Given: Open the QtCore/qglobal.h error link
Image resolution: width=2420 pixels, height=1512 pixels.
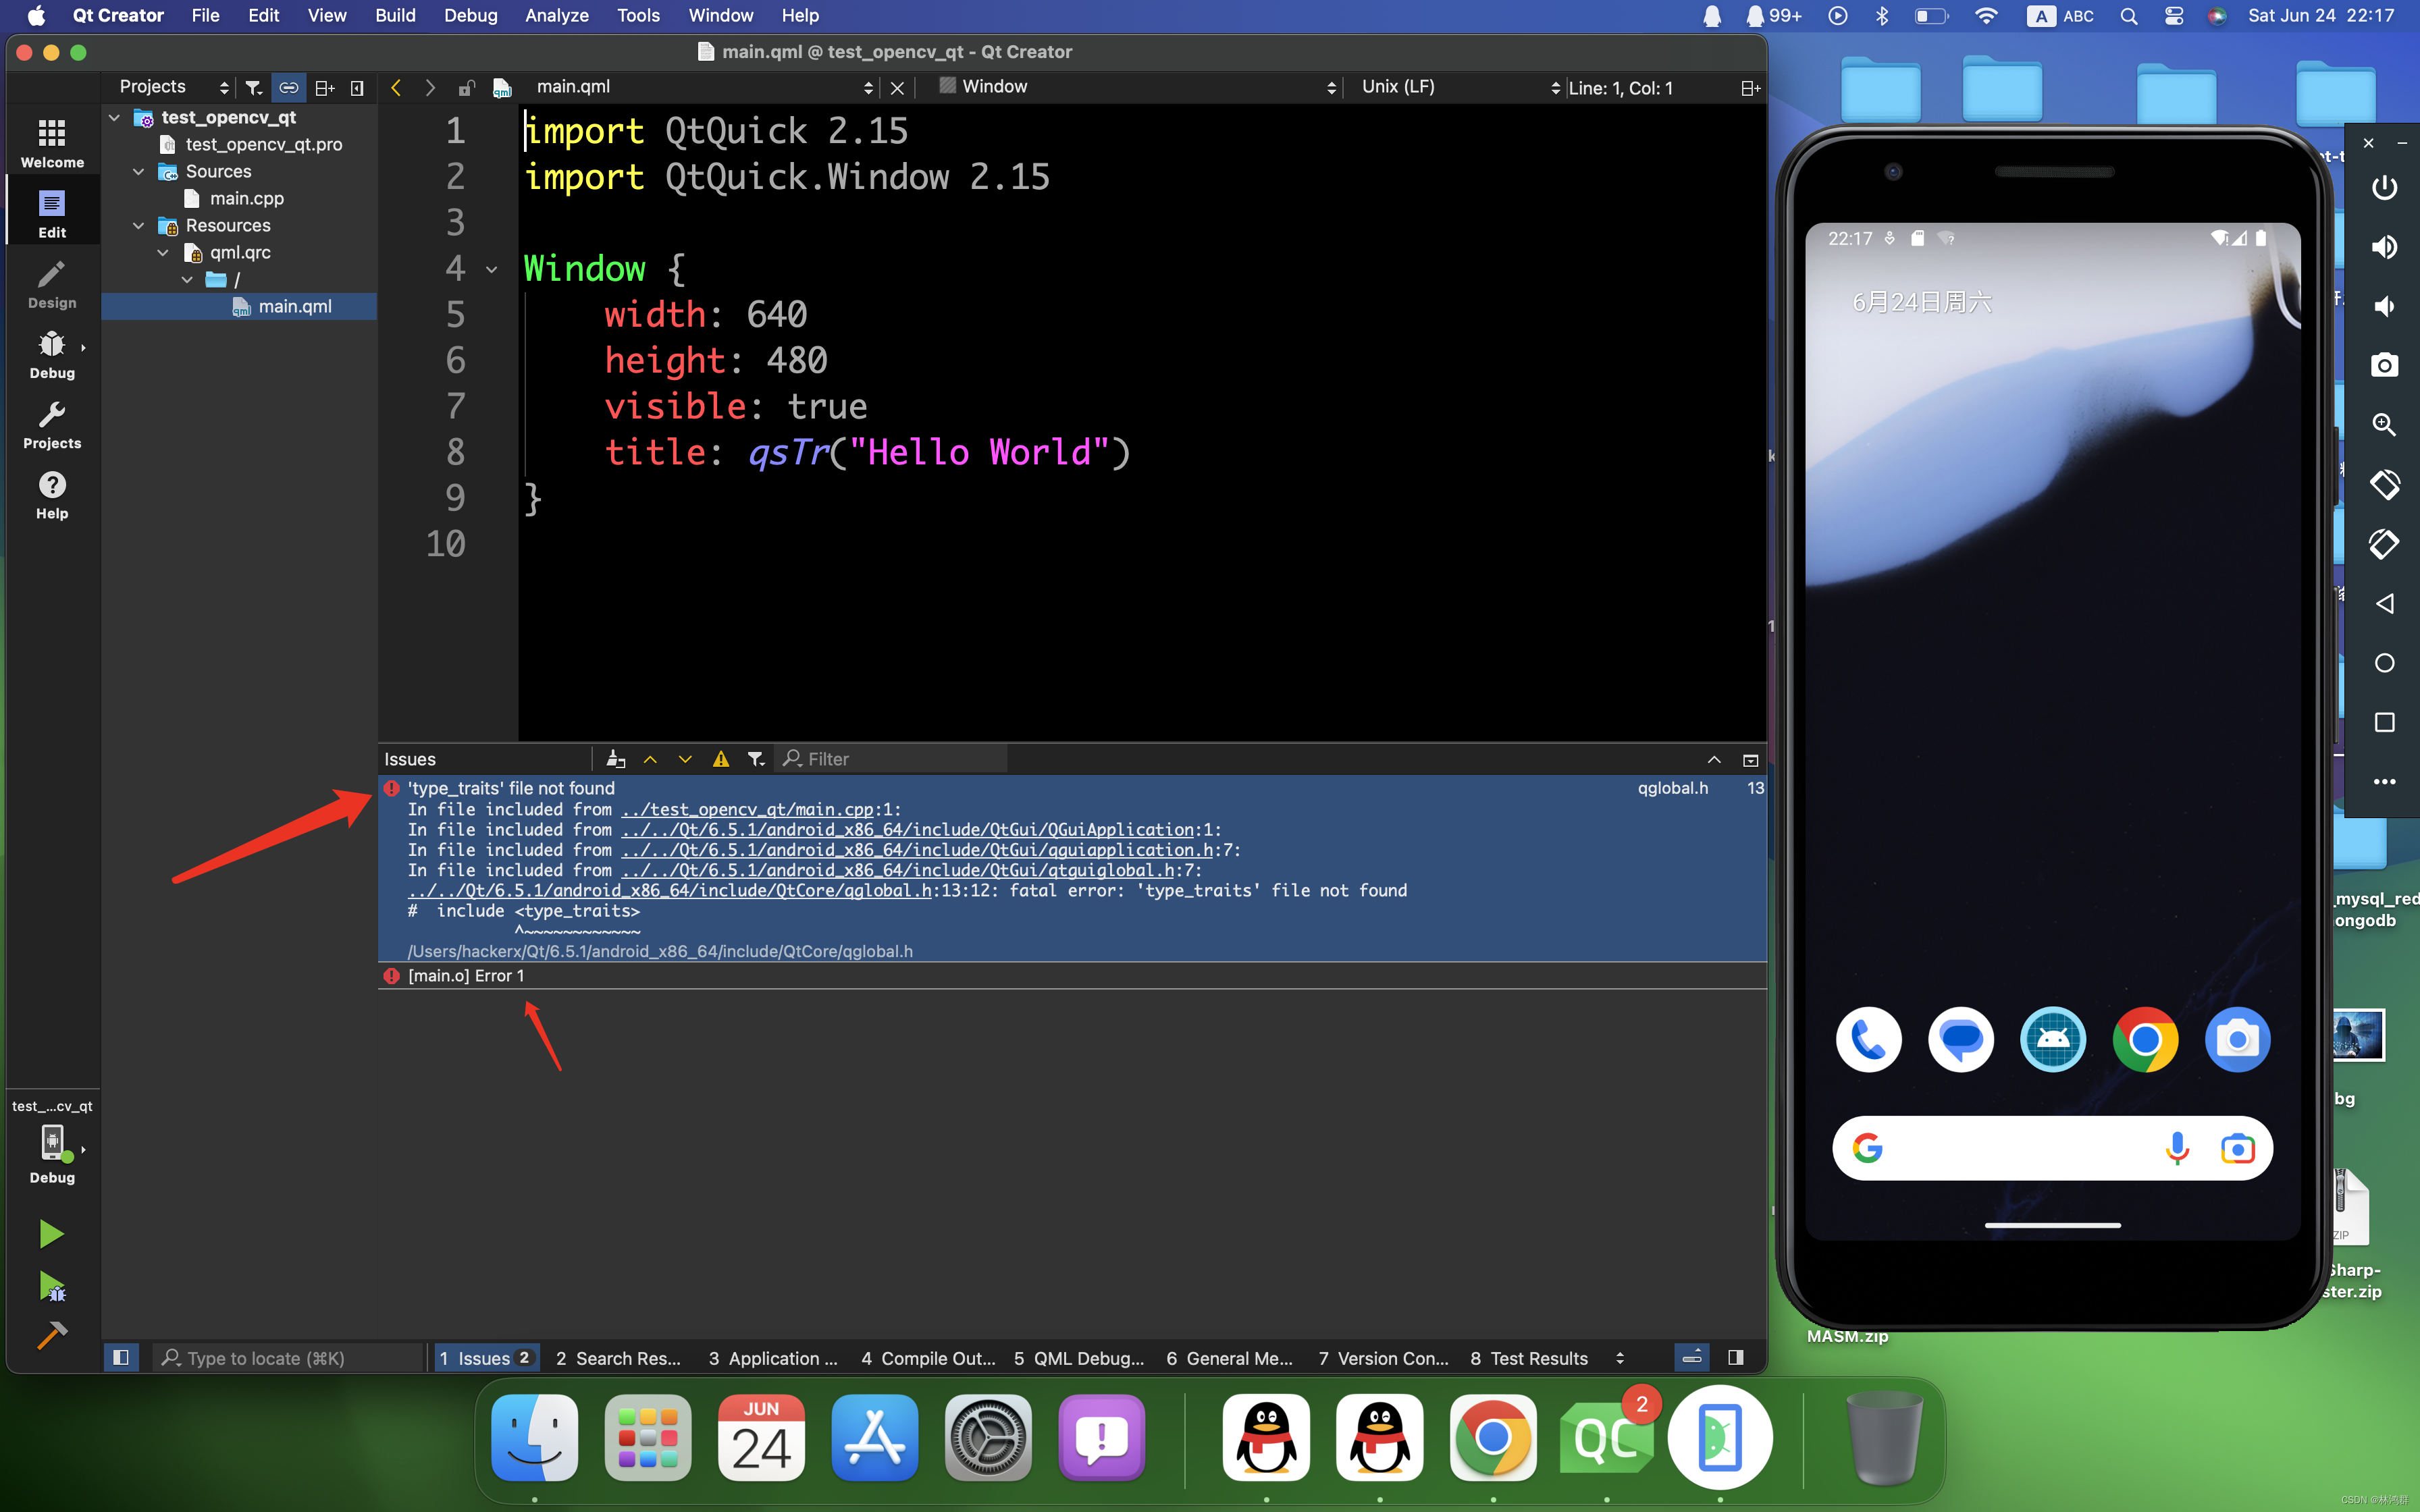Looking at the screenshot, I should [670, 890].
